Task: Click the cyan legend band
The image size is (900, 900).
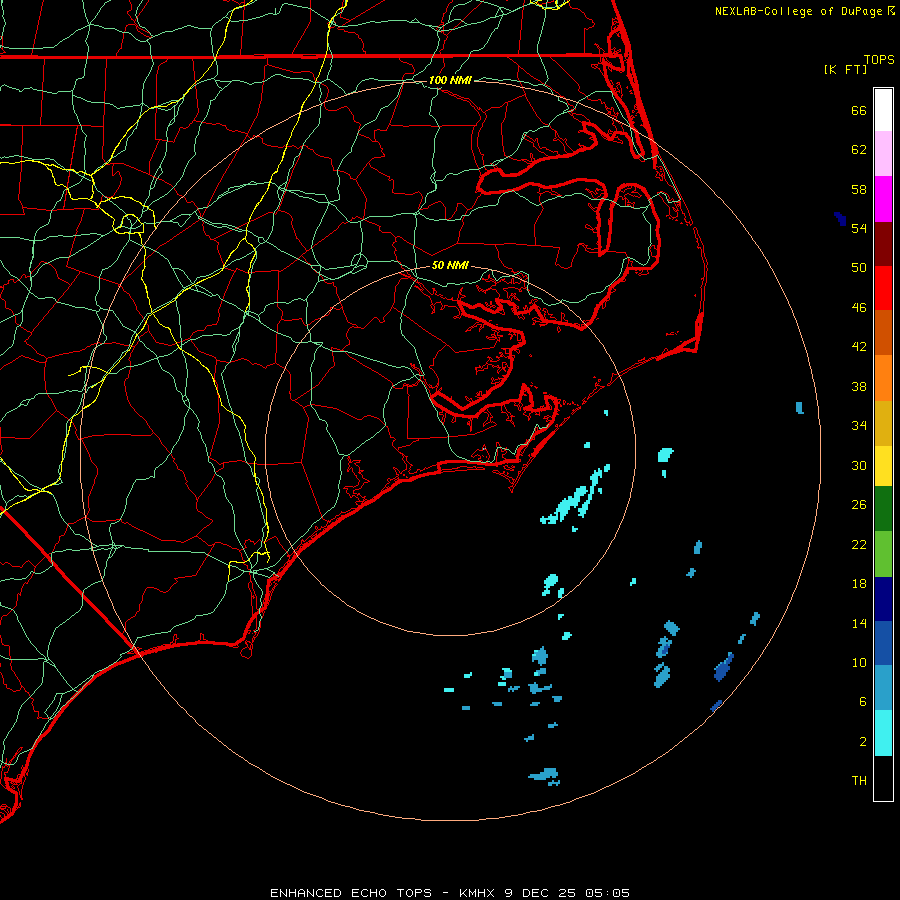Action: [883, 733]
